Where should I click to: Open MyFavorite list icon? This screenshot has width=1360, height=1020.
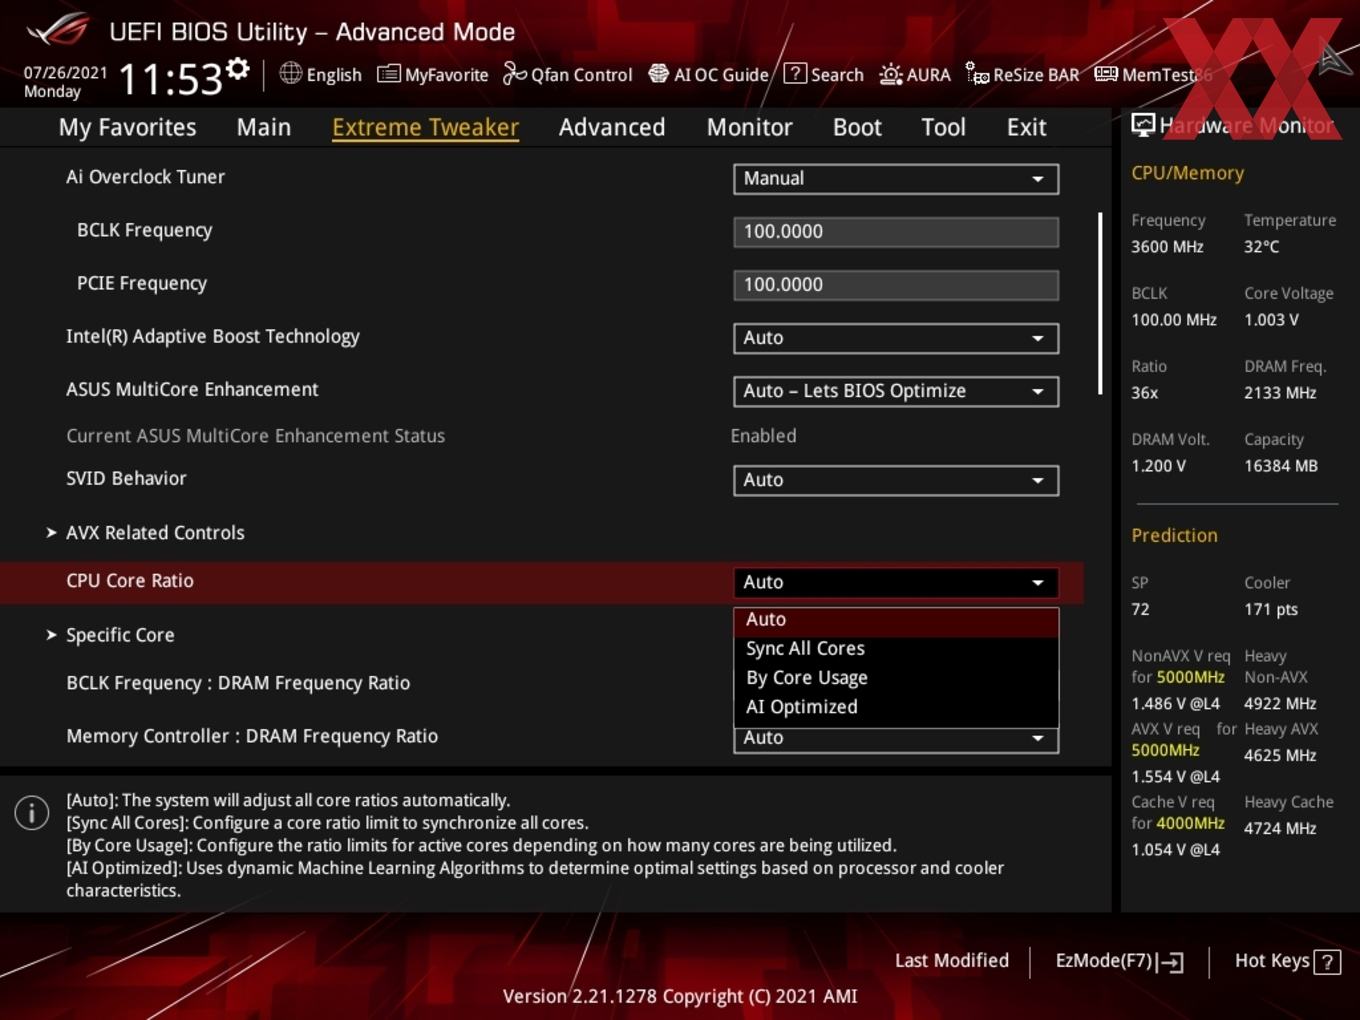coord(388,74)
